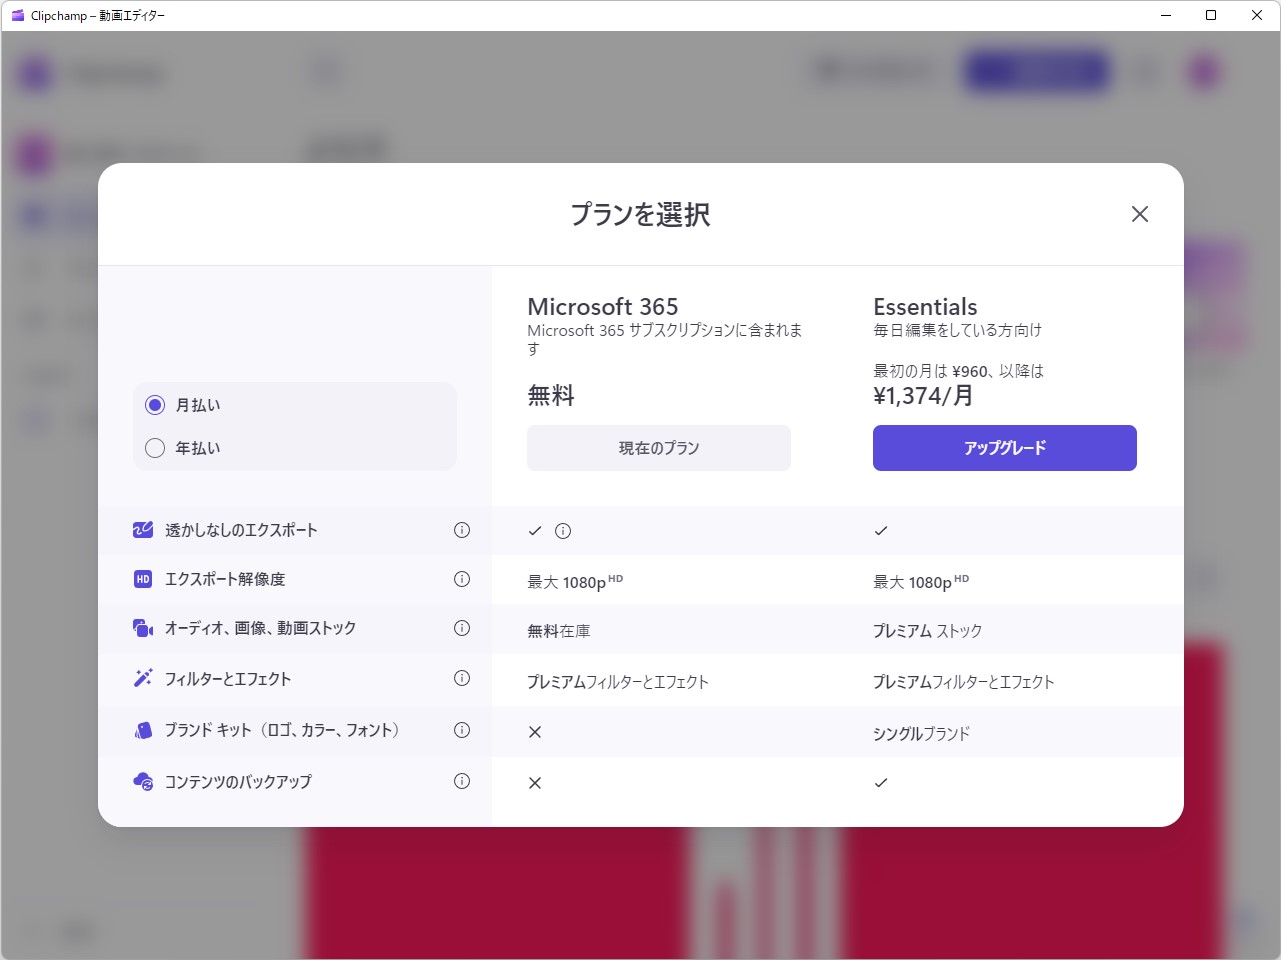Open the info tooltip for エクスポート解像度

[x=461, y=579]
